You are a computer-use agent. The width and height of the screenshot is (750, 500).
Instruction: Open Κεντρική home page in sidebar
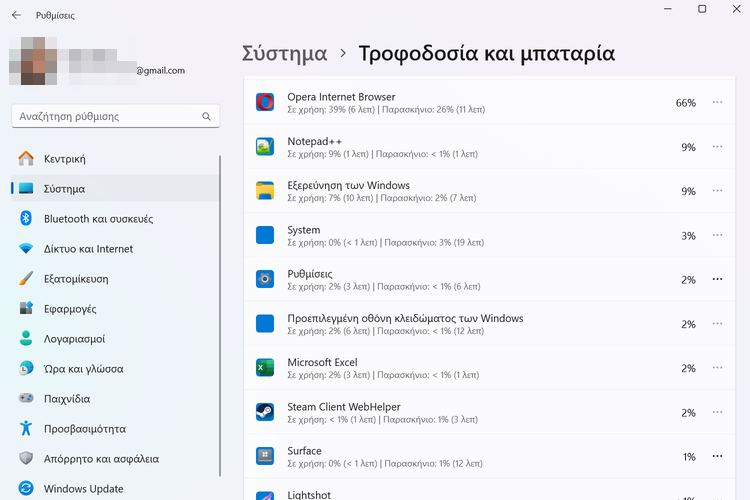pos(115,159)
